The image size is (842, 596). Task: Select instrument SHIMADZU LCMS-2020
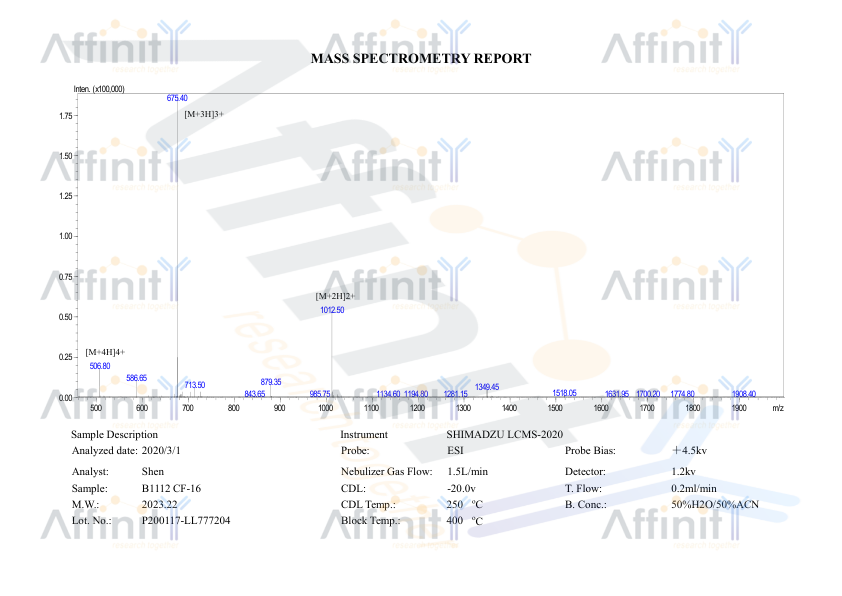505,434
